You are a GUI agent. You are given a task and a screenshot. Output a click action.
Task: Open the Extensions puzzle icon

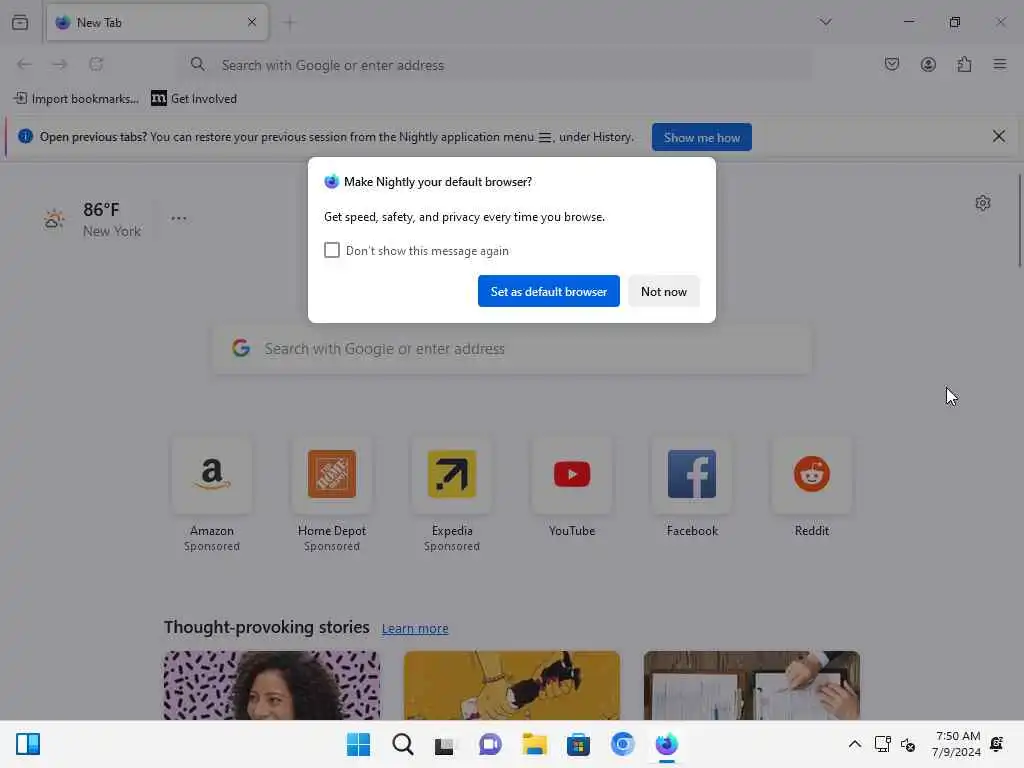pos(964,64)
